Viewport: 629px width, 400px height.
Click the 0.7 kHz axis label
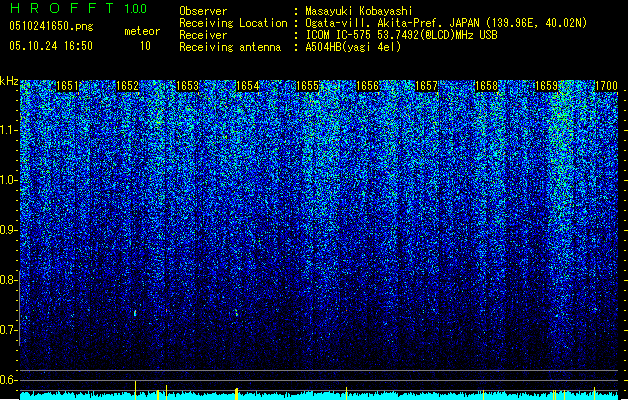tap(9, 330)
